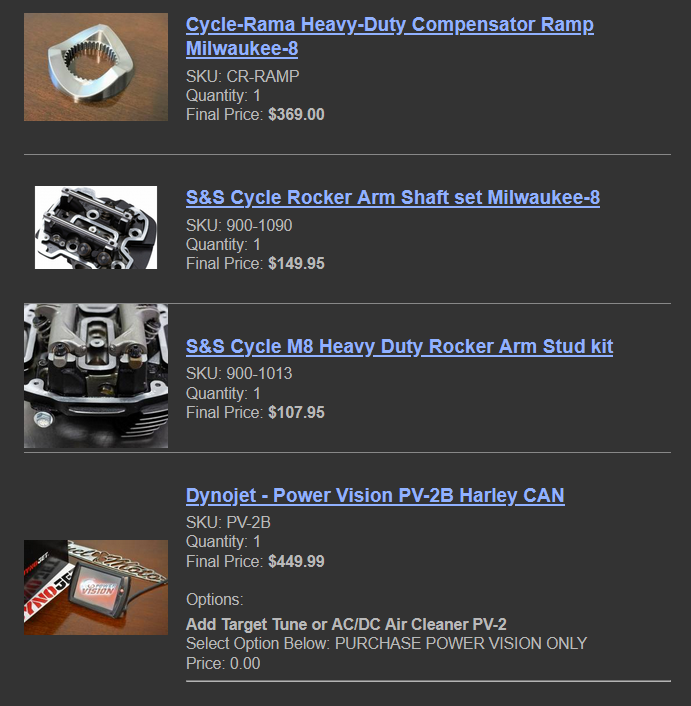Image resolution: width=691 pixels, height=706 pixels.
Task: Click the rocker arm stud kit engine photo
Action: pos(96,376)
